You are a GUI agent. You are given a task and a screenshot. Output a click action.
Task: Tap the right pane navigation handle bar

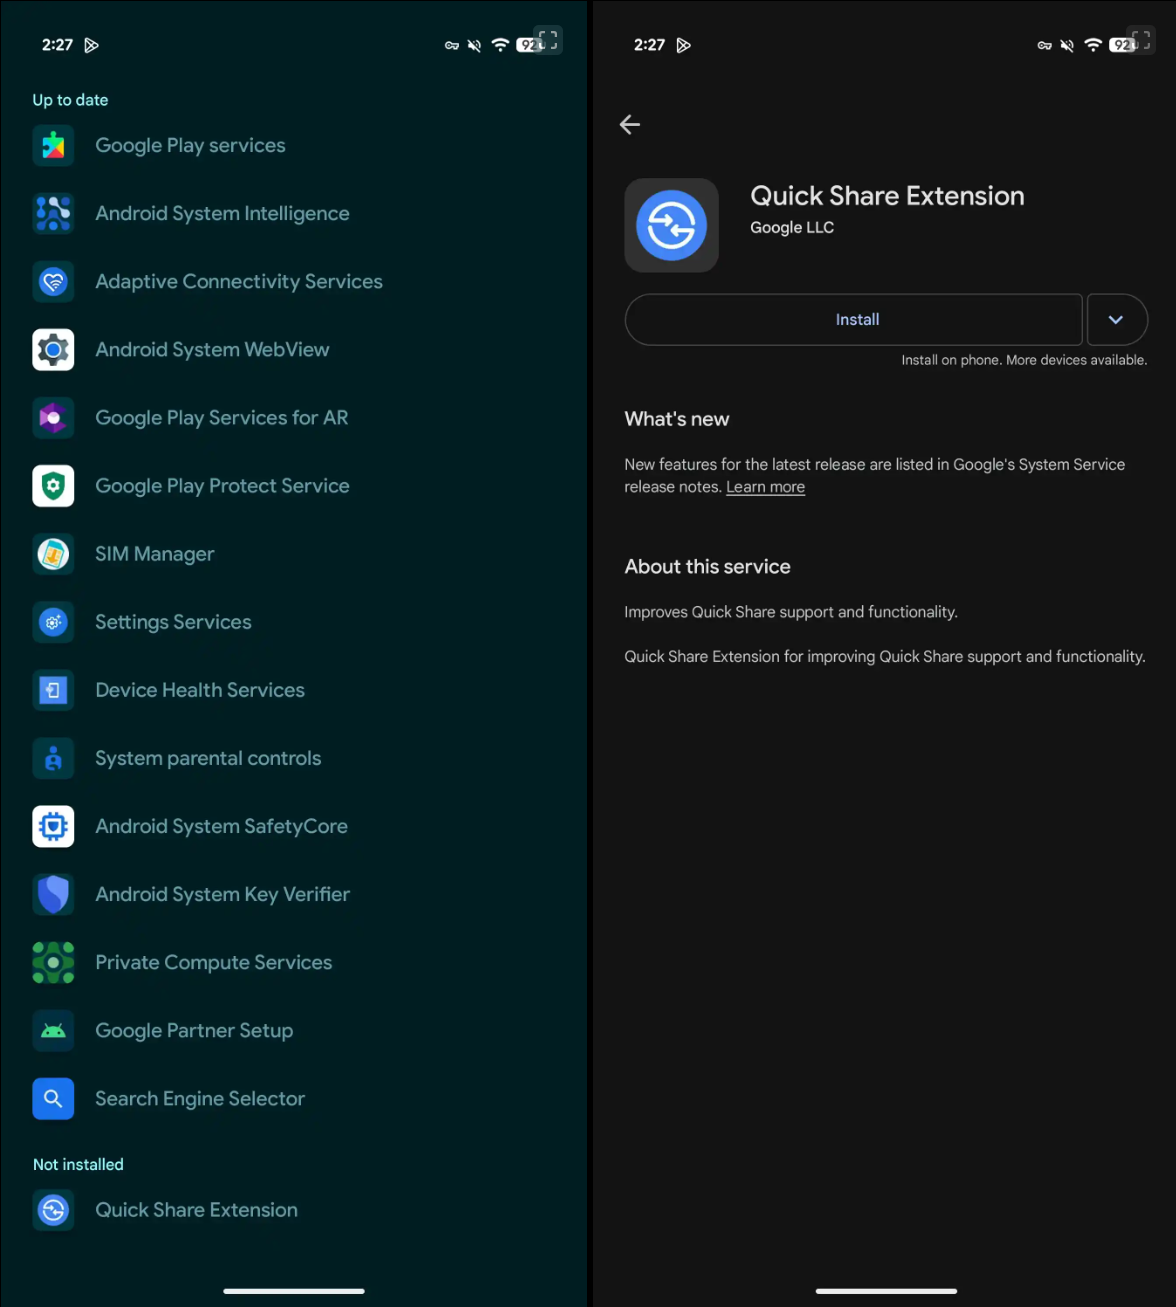886,1291
